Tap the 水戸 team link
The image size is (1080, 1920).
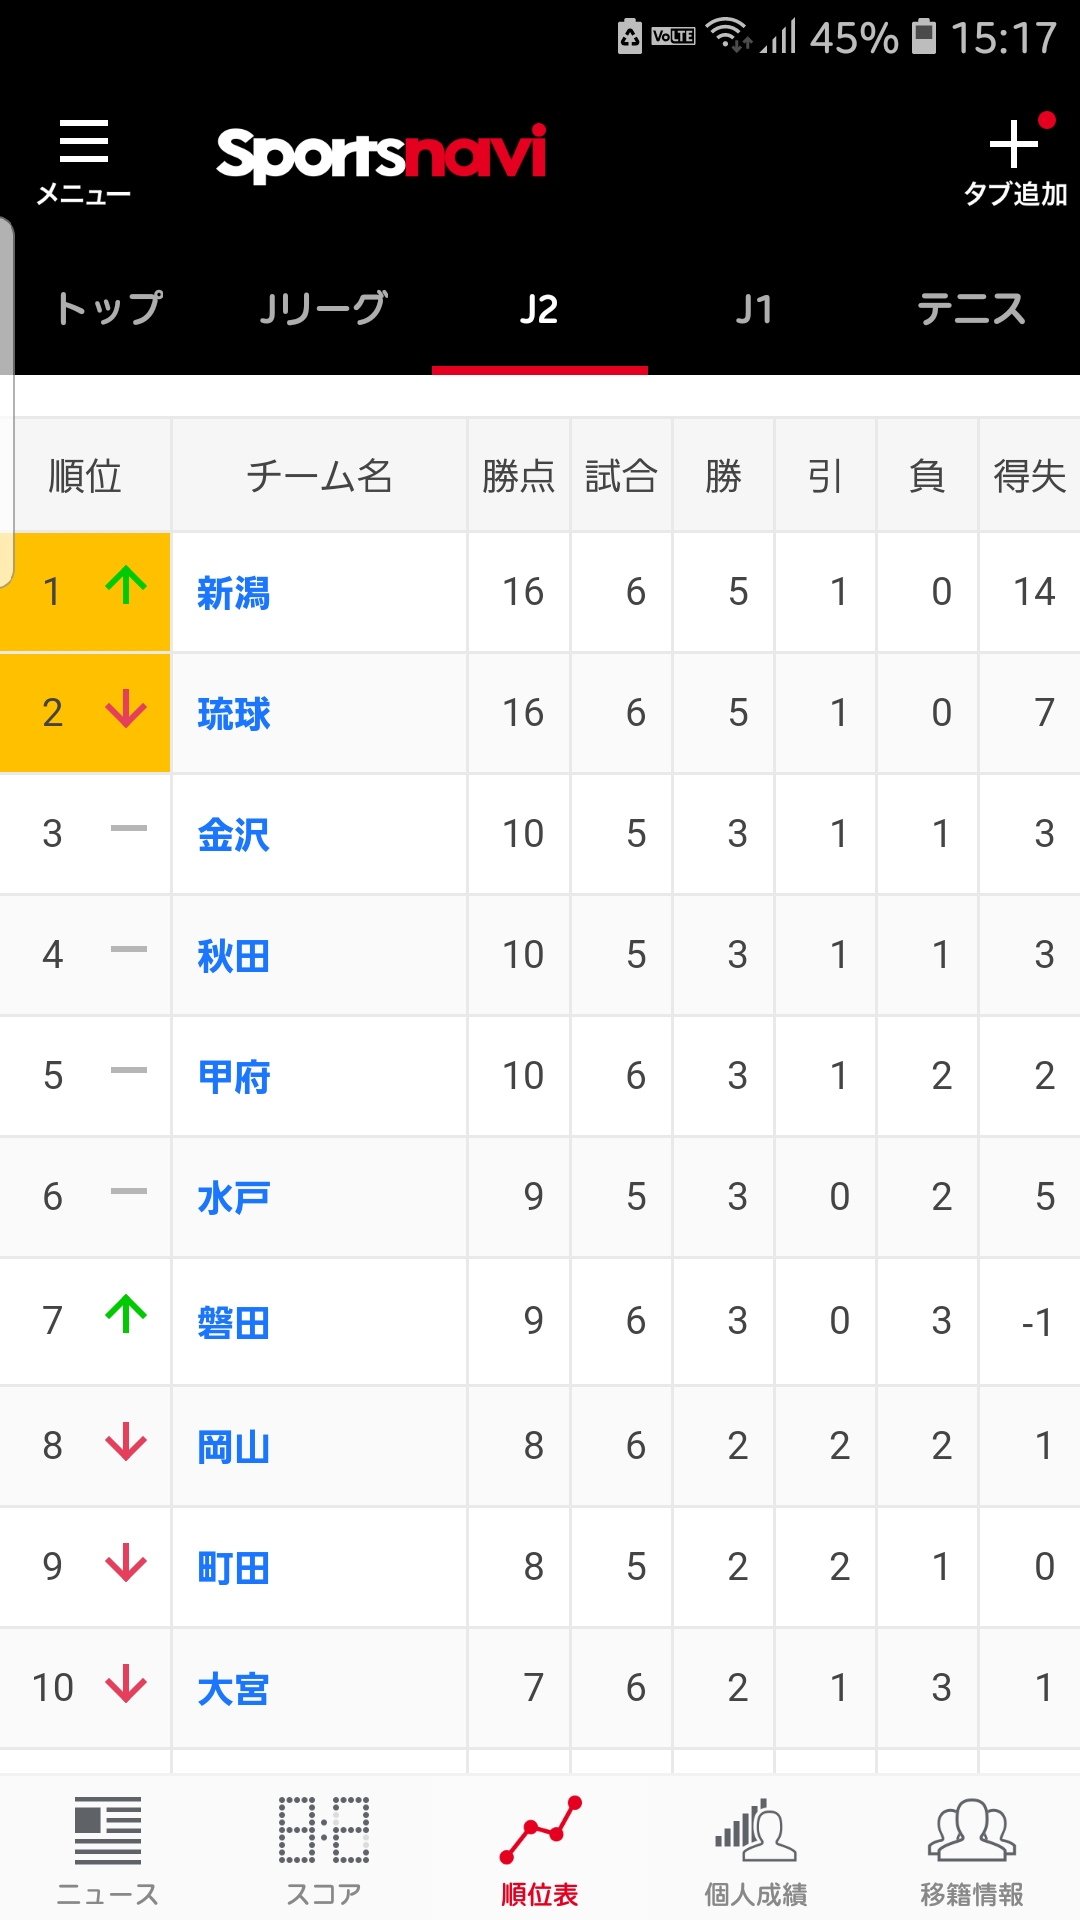(234, 1197)
